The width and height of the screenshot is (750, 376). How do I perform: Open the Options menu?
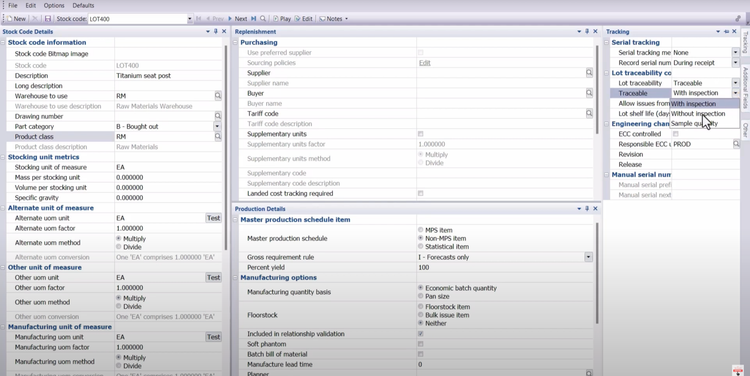(54, 5)
